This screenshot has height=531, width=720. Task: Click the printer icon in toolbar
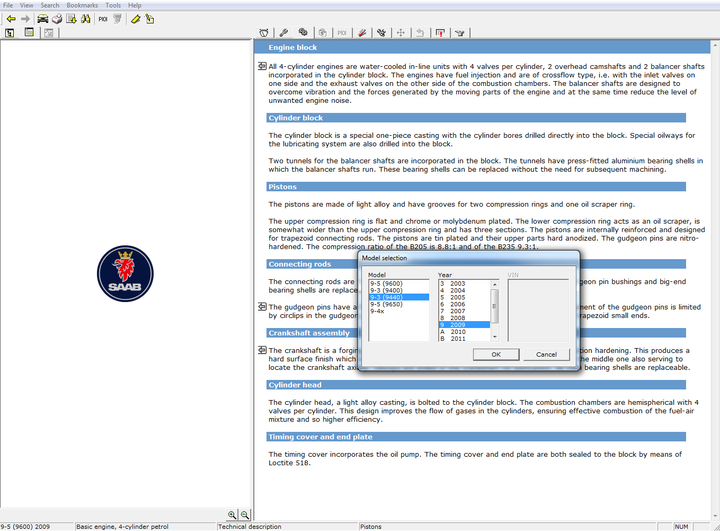pos(57,19)
